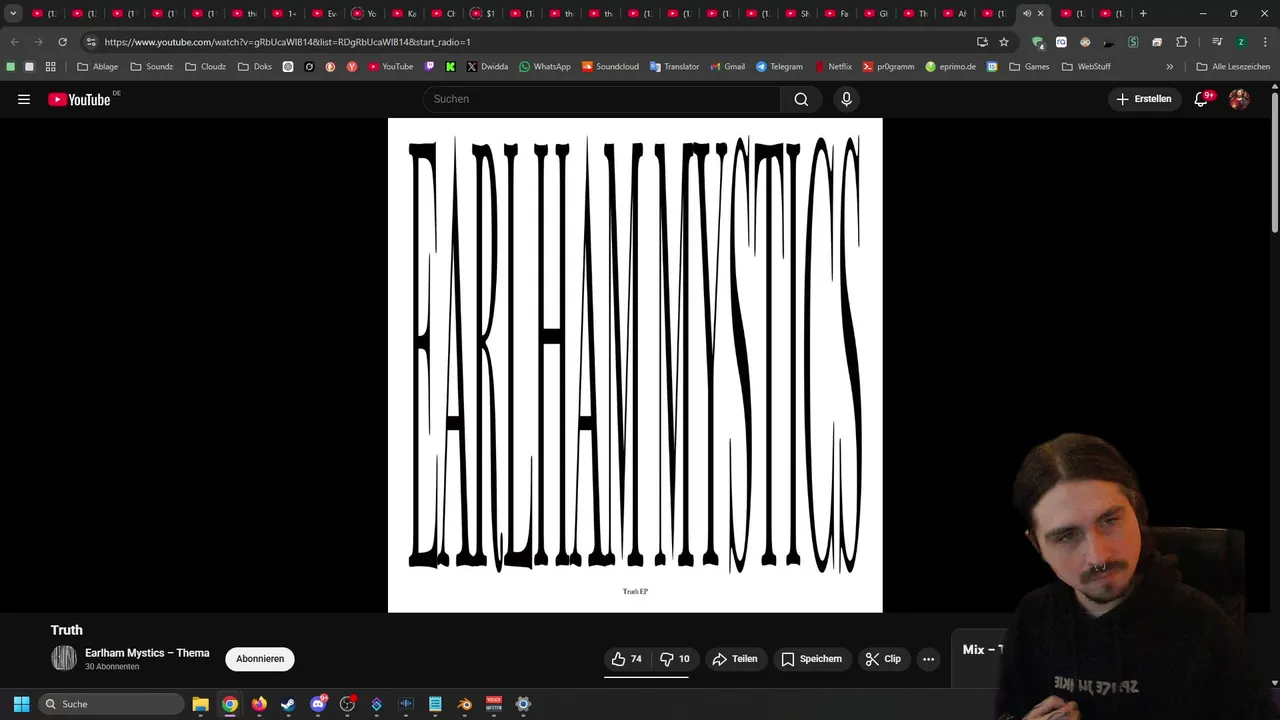Switch to the tab titled '$1'
The width and height of the screenshot is (1280, 720).
(x=483, y=13)
